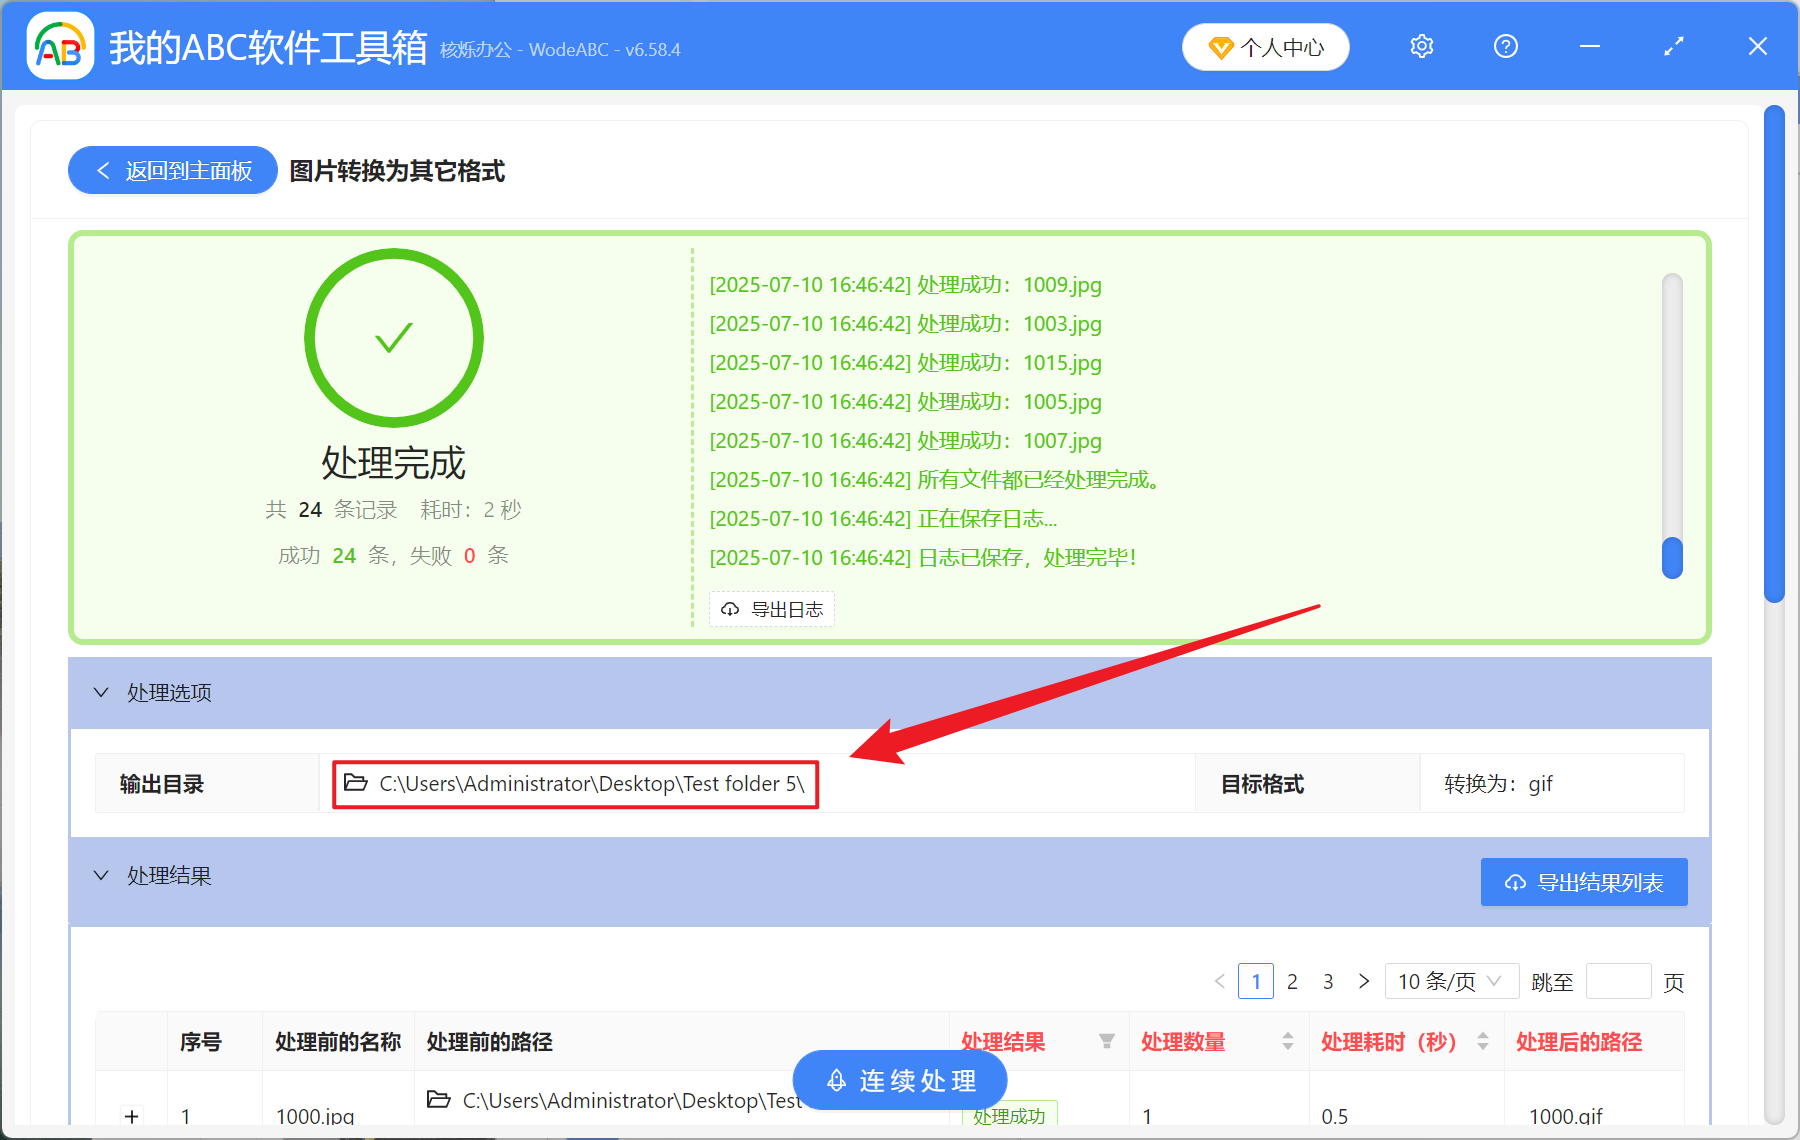Select page 3 of results
This screenshot has width=1800, height=1140.
click(1328, 981)
